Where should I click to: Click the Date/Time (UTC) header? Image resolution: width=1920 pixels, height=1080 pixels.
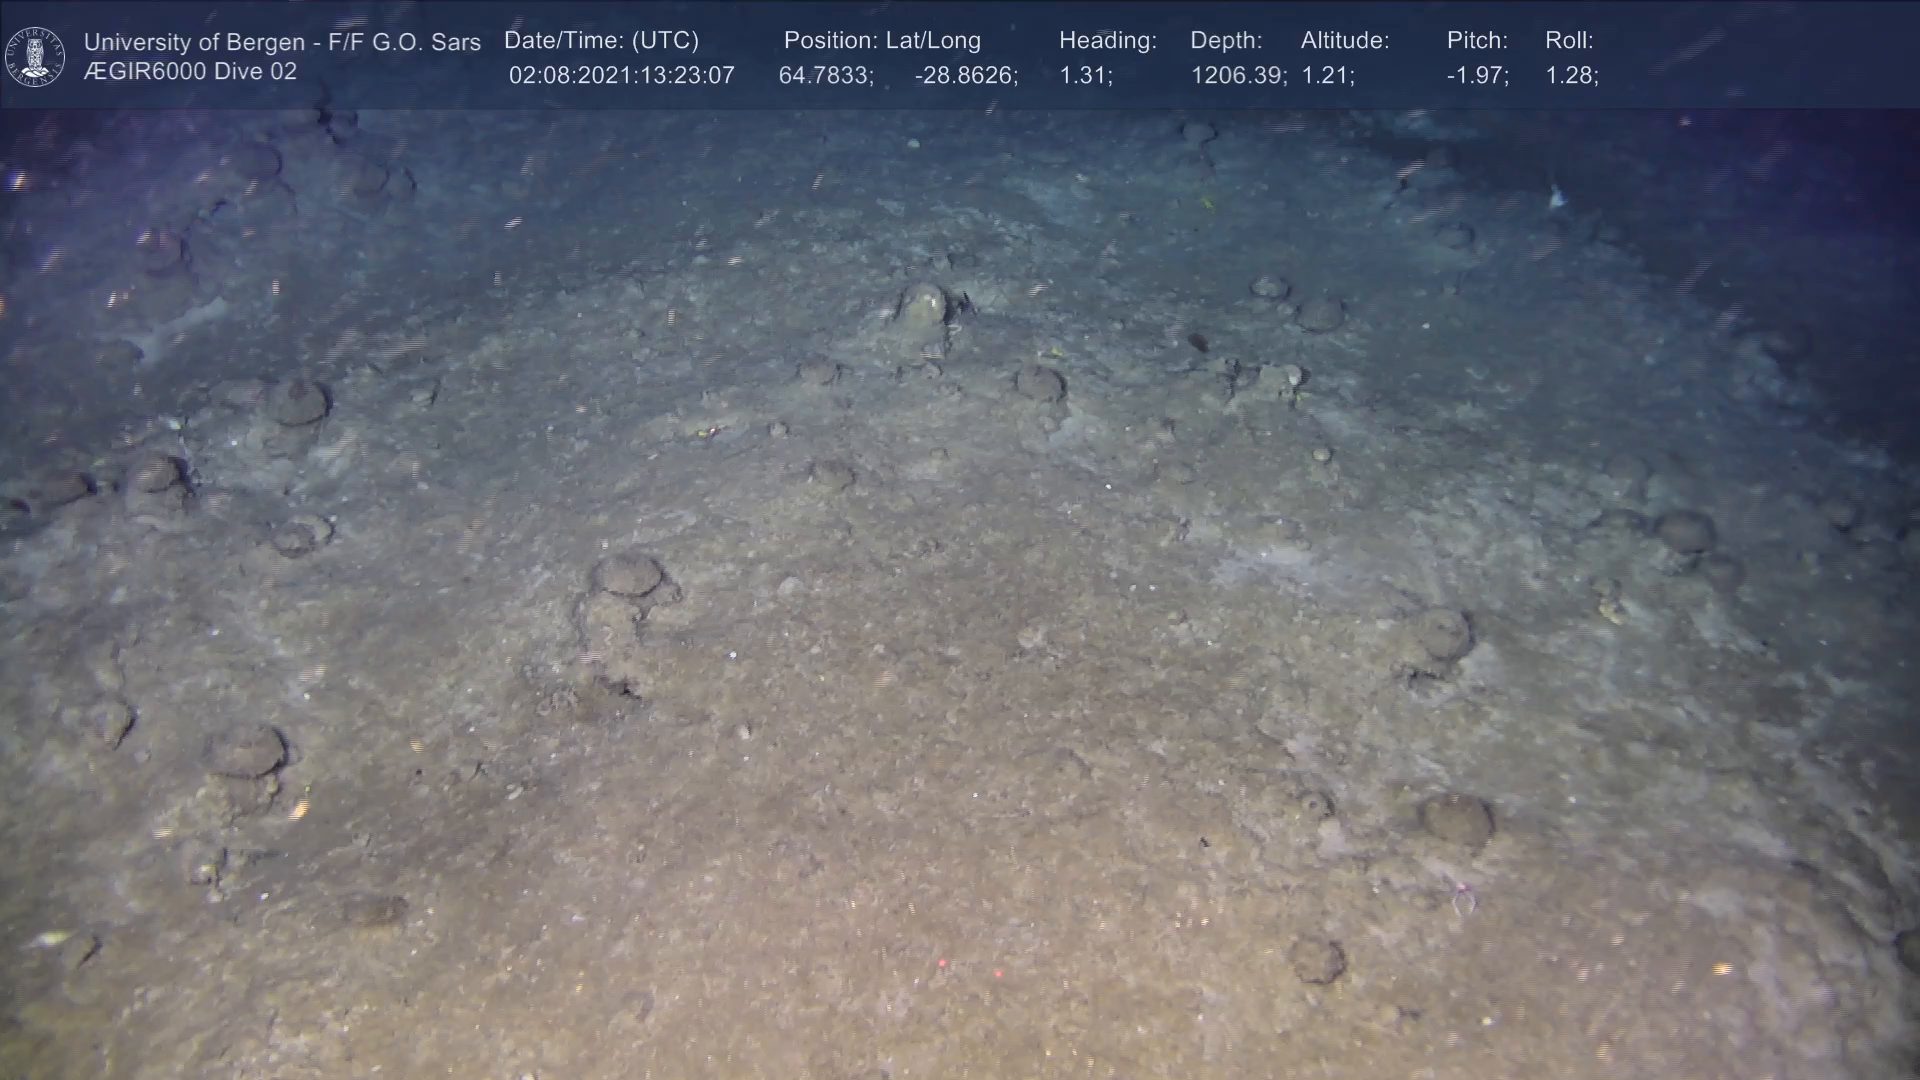[x=601, y=41]
